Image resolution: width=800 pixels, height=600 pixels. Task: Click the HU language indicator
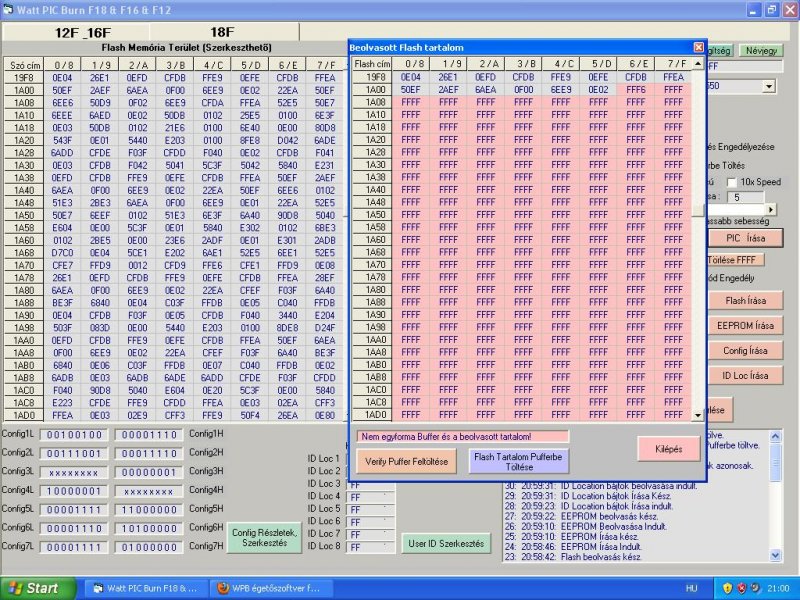click(691, 588)
